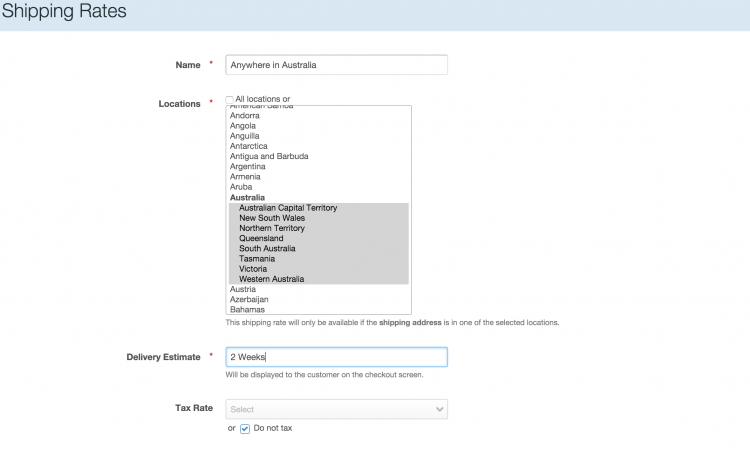The height and width of the screenshot is (453, 750).
Task: Uncheck the Do not tax checkbox
Action: tap(245, 429)
